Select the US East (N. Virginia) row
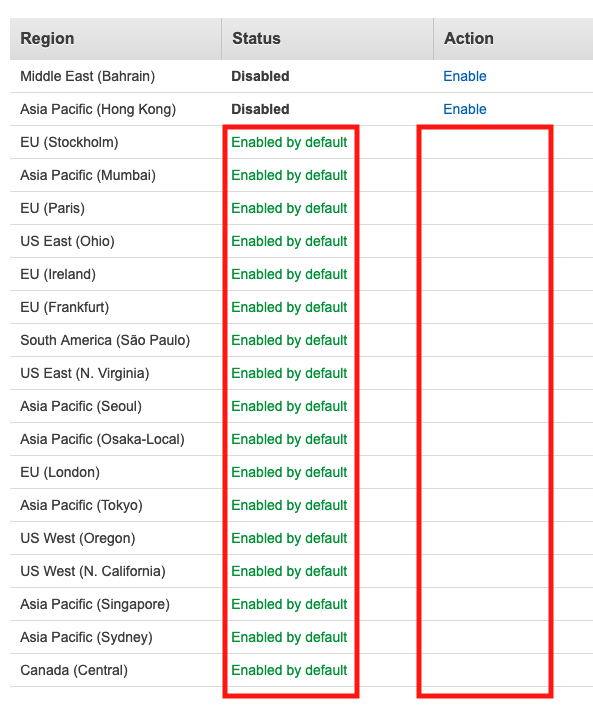Image resolution: width=593 pixels, height=720 pixels. point(301,373)
